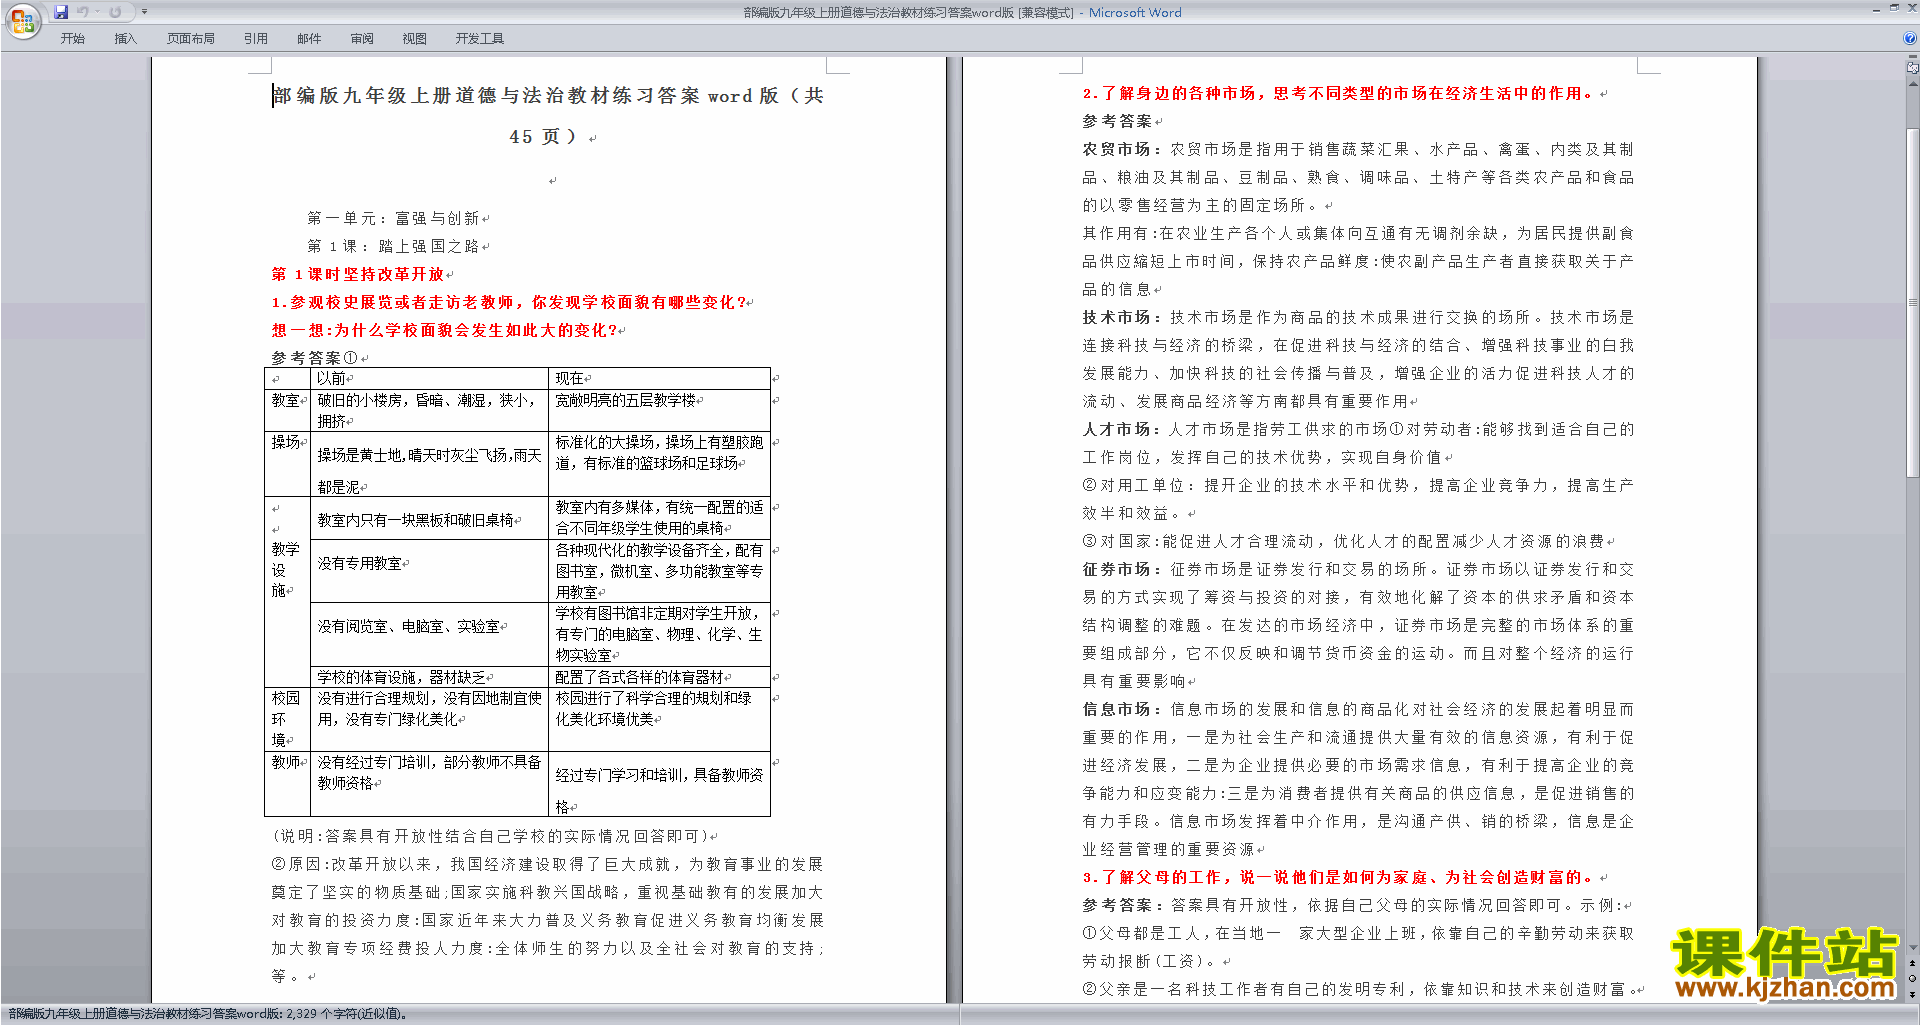Click the Undo icon
Viewport: 1920px width, 1025px height.
[x=82, y=12]
